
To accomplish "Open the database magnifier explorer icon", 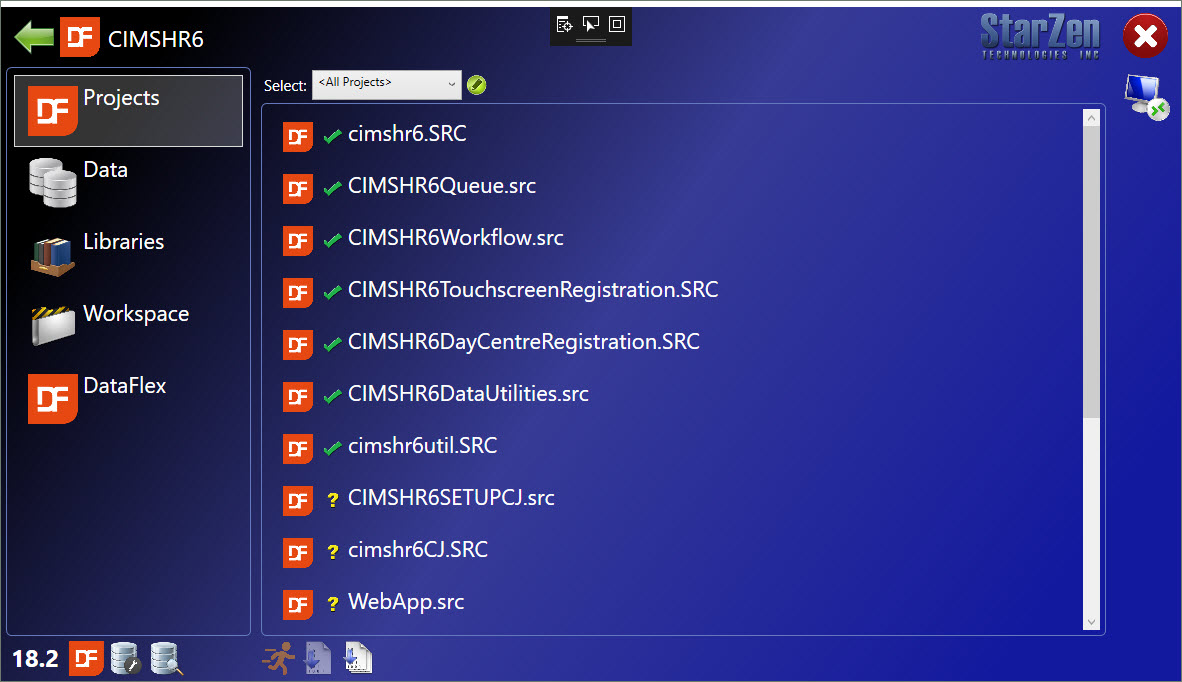I will 166,659.
